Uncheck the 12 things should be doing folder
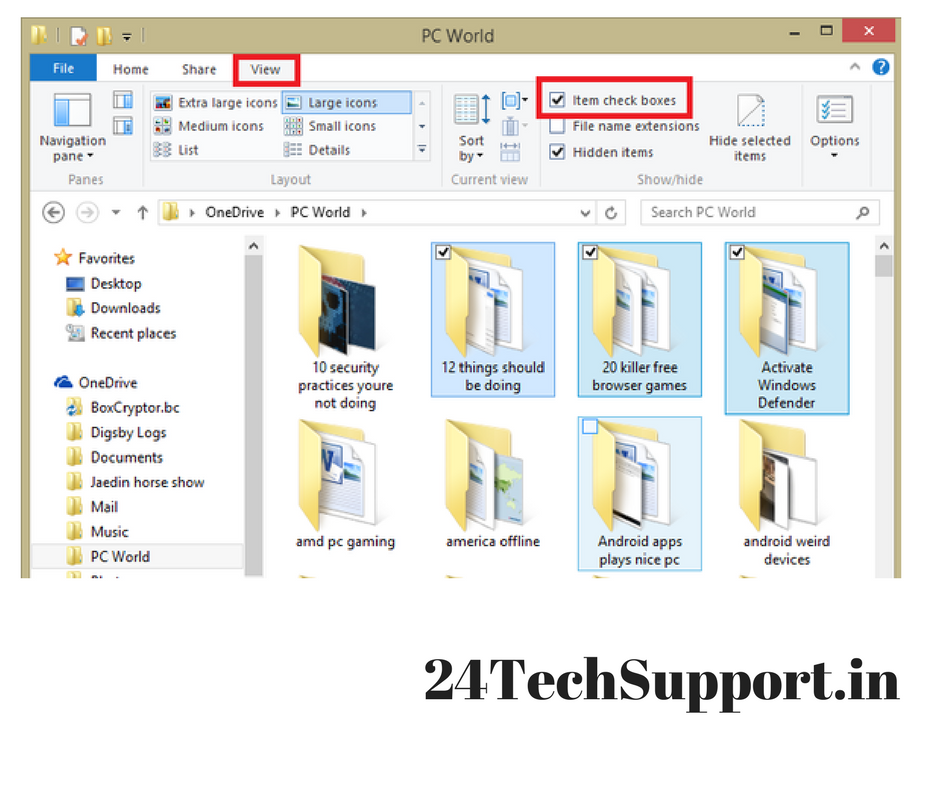Viewport: 940px width, 788px height. pyautogui.click(x=443, y=252)
